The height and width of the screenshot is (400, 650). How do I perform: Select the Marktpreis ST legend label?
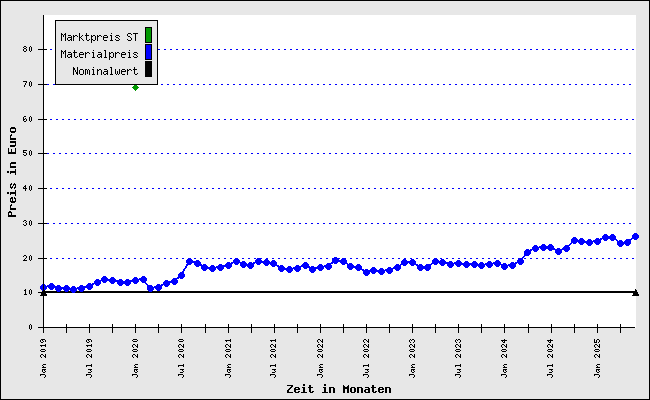[99, 37]
